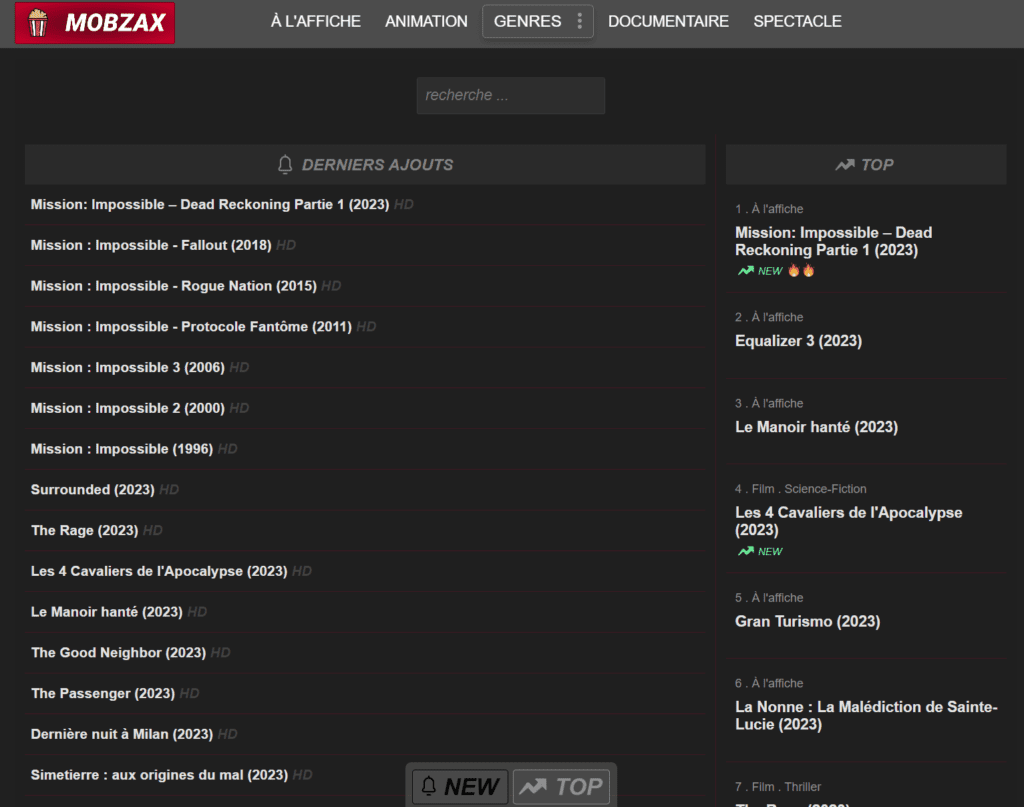Select the SPECTACLE menu item
Image resolution: width=1024 pixels, height=807 pixels.
coord(797,21)
